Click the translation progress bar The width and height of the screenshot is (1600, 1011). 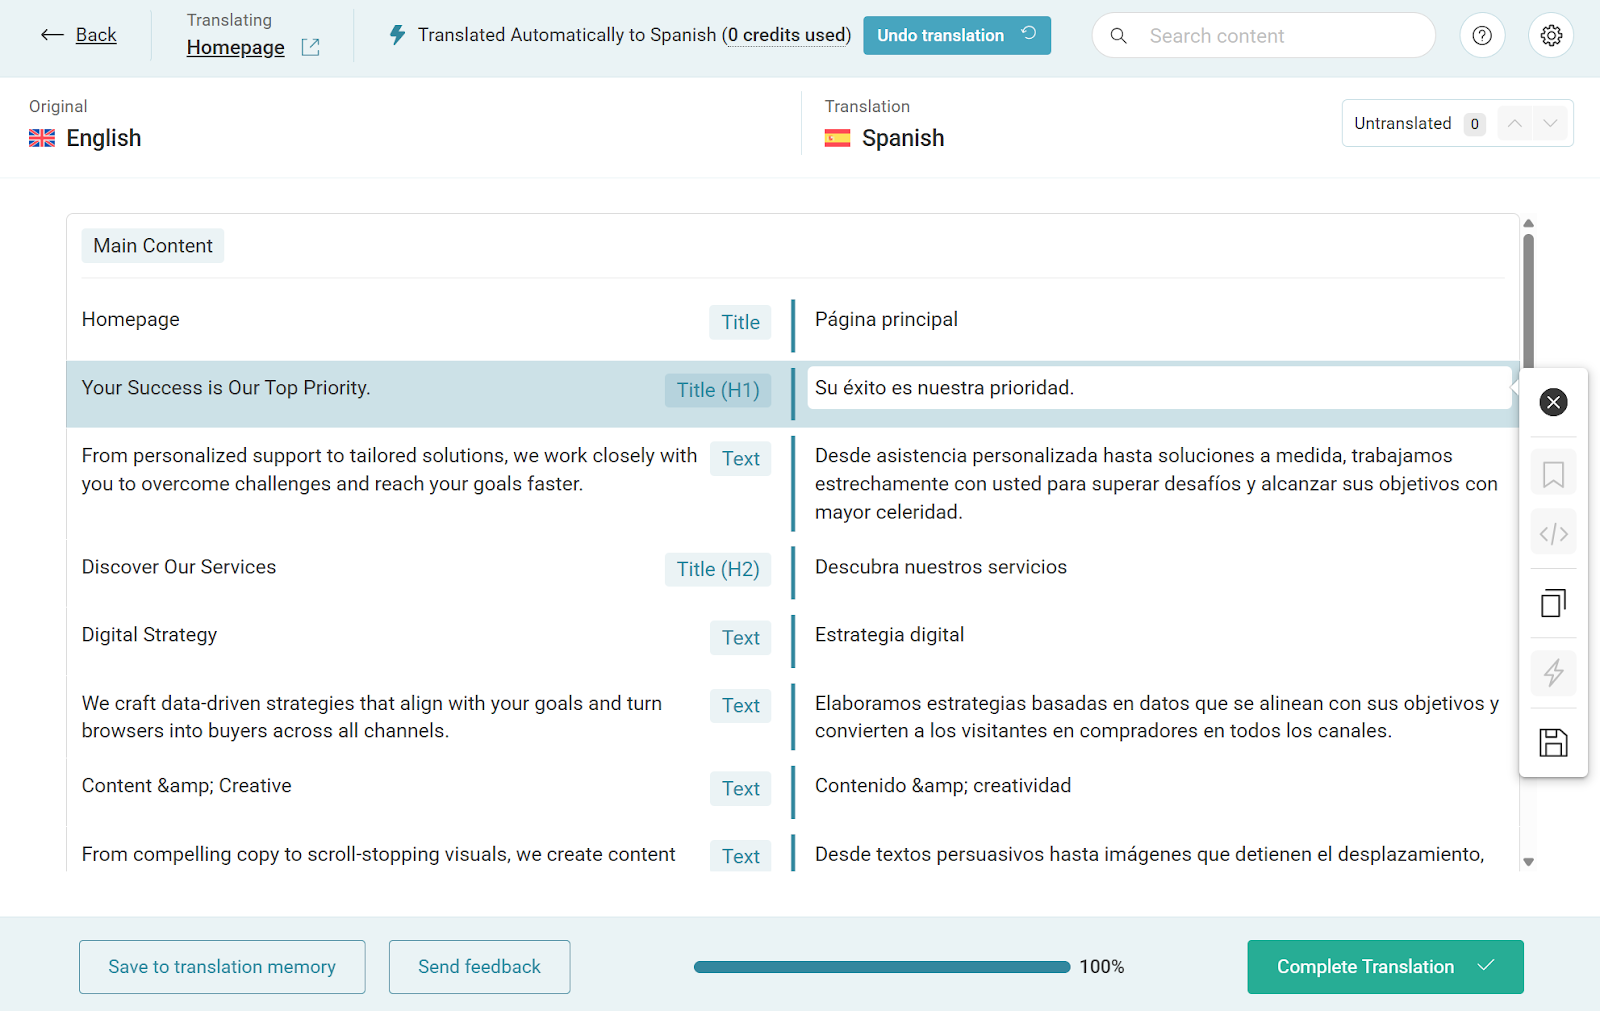(881, 967)
